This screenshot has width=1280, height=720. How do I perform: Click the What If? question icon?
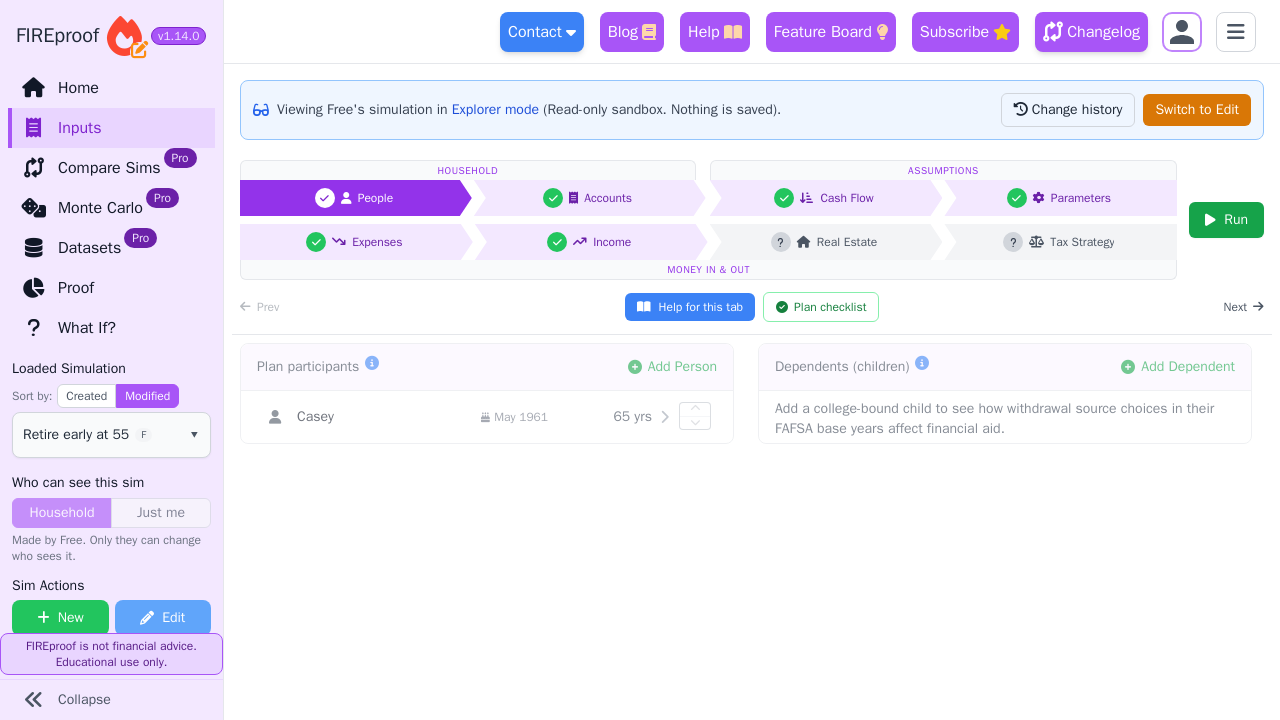click(34, 328)
